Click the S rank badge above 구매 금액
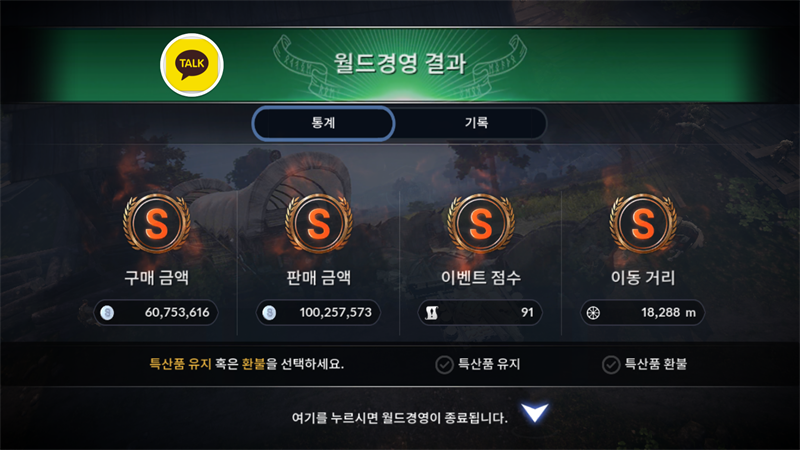The width and height of the screenshot is (800, 450). (157, 223)
